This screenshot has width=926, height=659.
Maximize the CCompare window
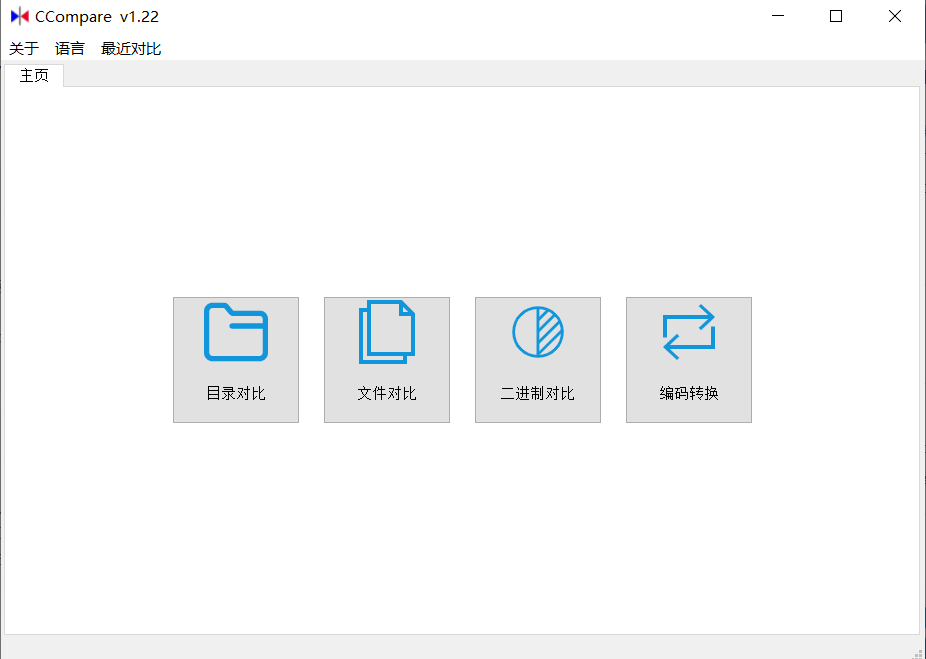point(836,16)
